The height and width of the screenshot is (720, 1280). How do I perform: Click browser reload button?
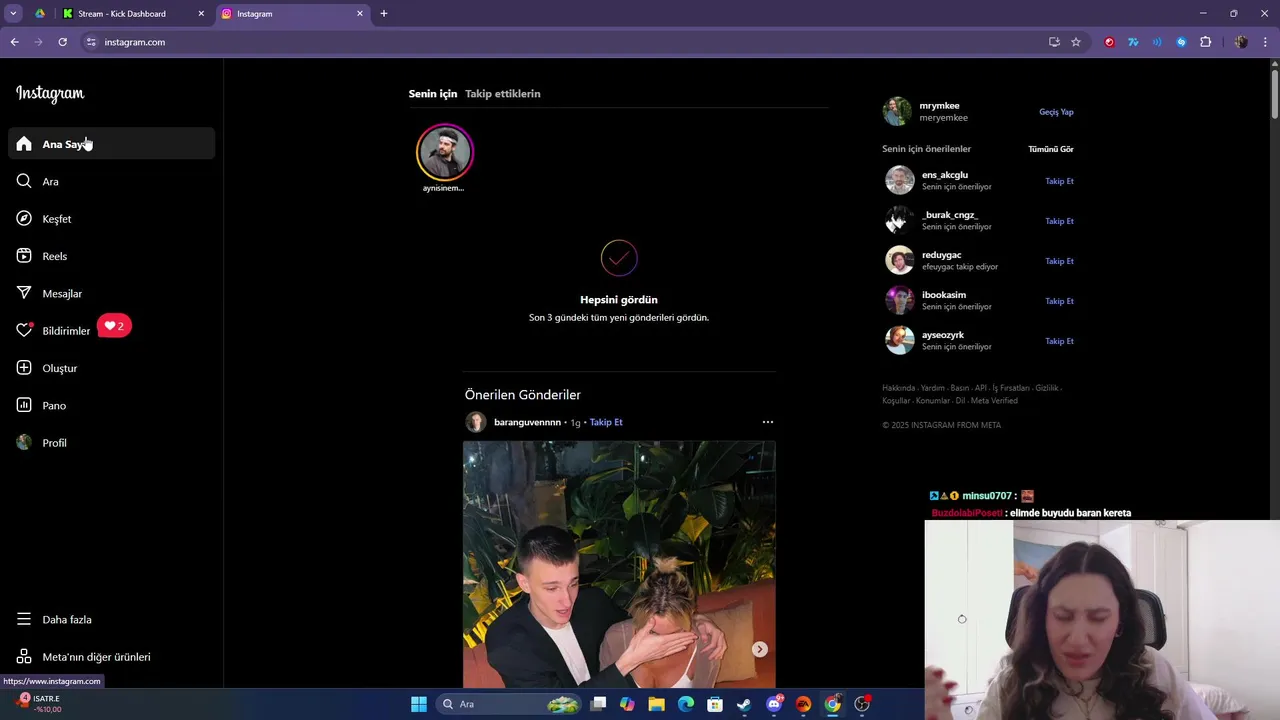pos(62,42)
